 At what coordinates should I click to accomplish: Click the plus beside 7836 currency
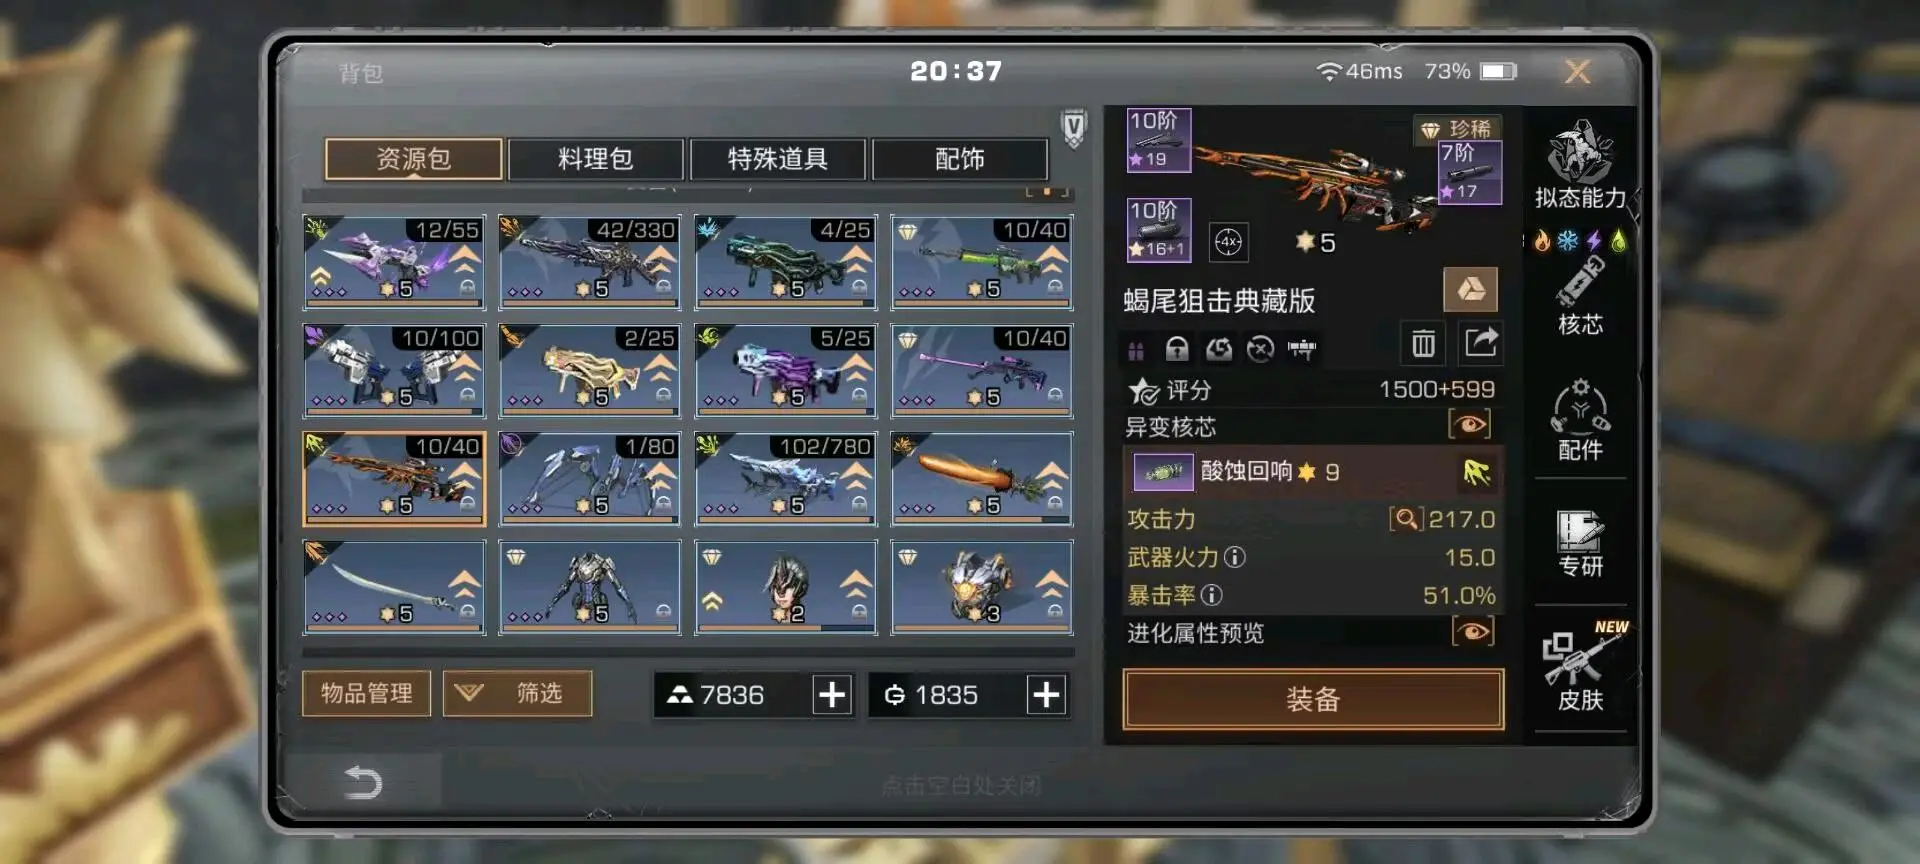click(831, 695)
